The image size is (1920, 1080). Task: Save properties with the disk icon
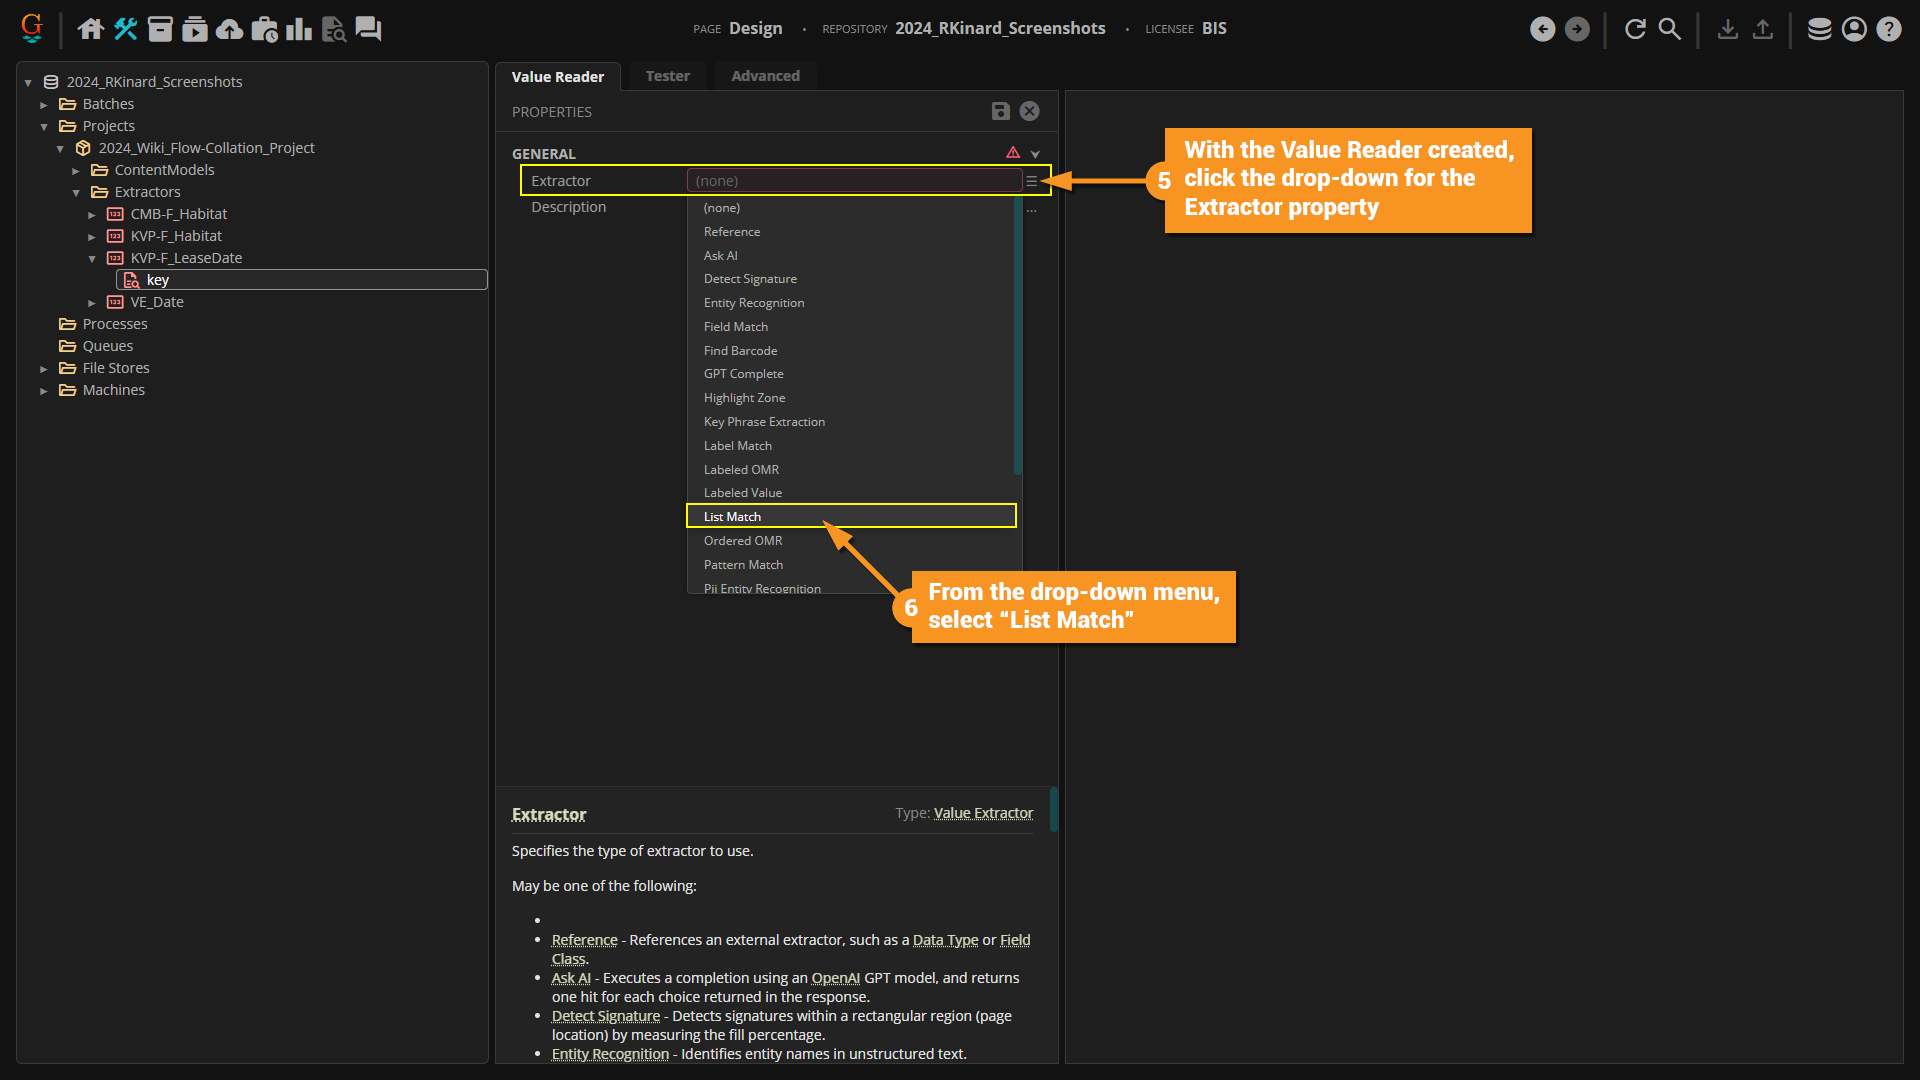coord(1000,111)
